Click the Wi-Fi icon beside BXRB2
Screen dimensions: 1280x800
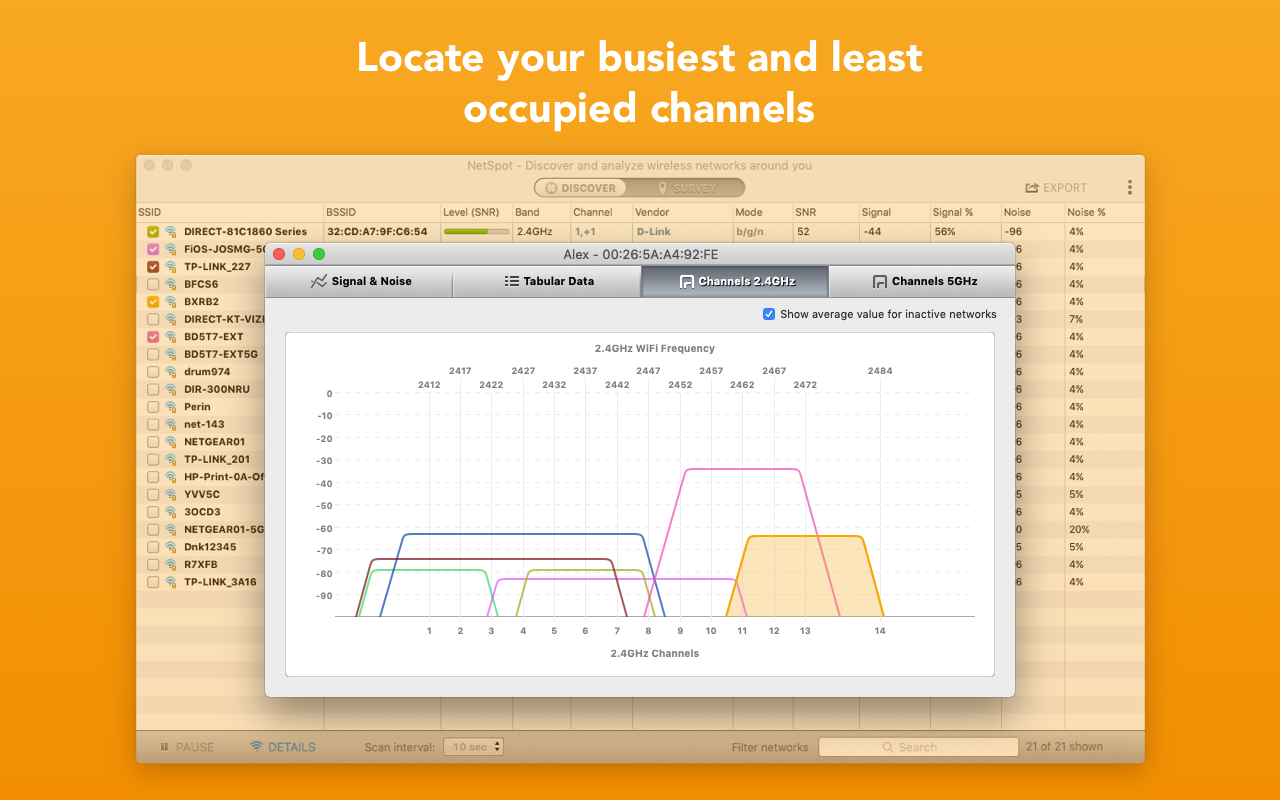coord(171,302)
